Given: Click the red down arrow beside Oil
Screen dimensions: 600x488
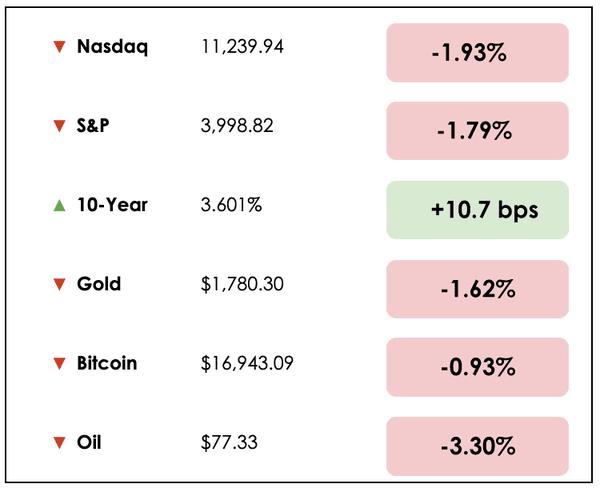Looking at the screenshot, I should (59, 443).
